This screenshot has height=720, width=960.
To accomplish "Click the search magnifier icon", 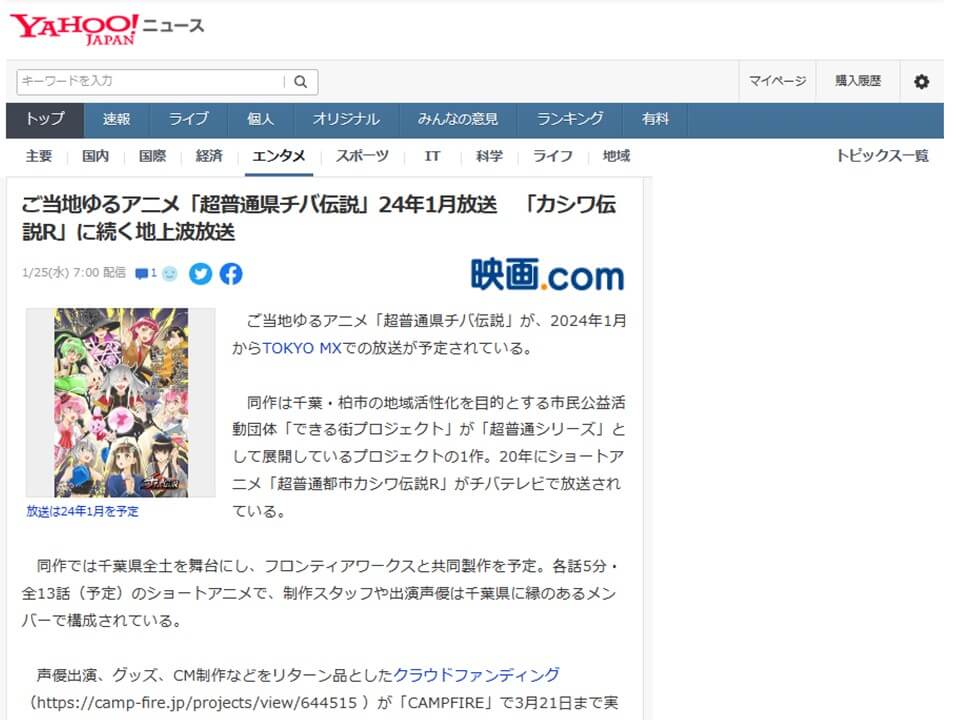I will pyautogui.click(x=300, y=82).
